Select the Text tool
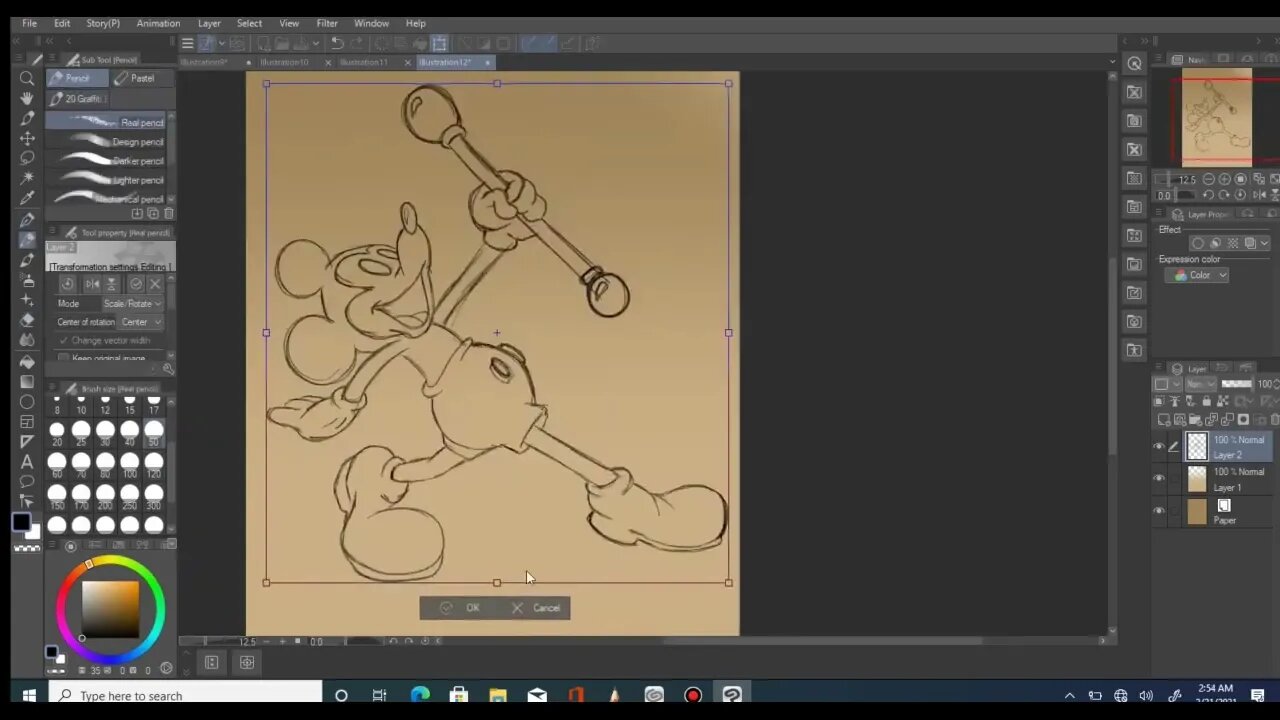The image size is (1280, 720). click(x=27, y=462)
